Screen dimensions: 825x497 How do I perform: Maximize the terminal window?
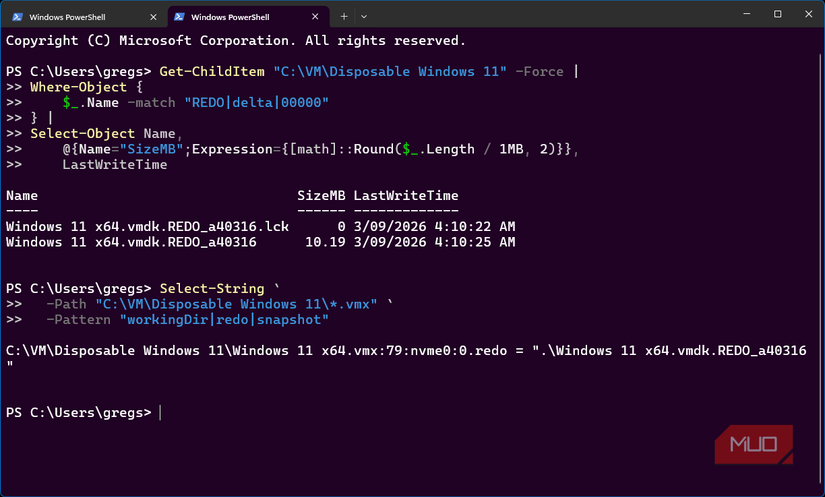pos(778,14)
